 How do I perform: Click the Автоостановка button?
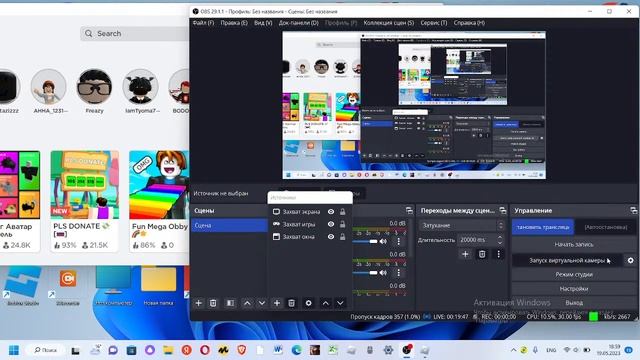[606, 227]
